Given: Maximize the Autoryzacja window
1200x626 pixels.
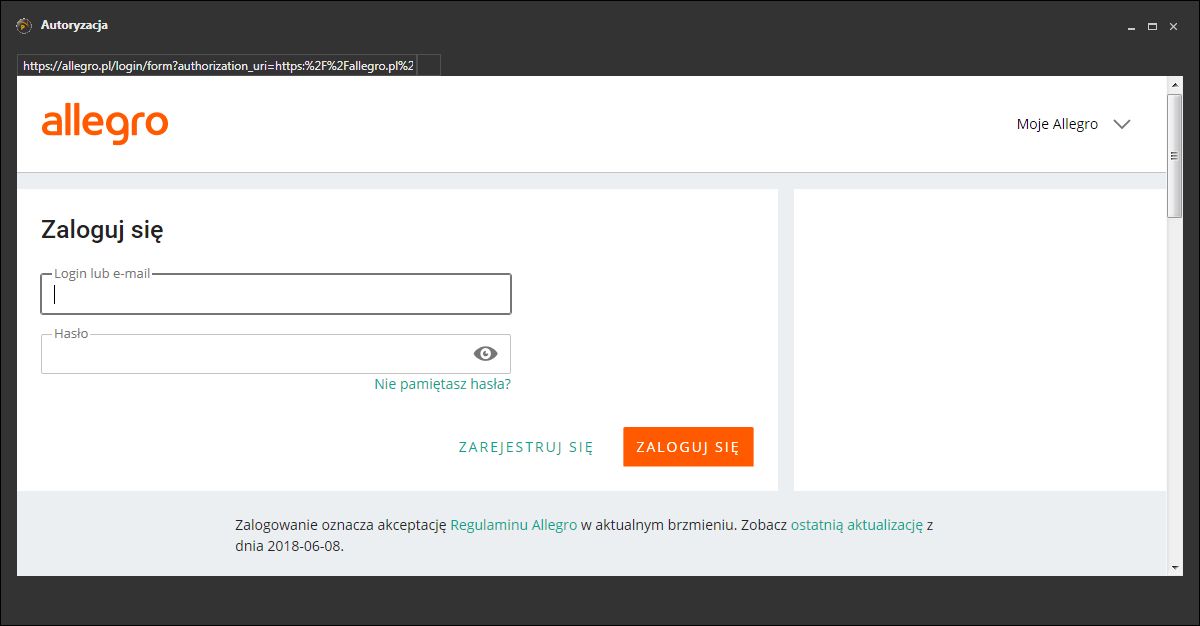Looking at the screenshot, I should (x=1152, y=26).
